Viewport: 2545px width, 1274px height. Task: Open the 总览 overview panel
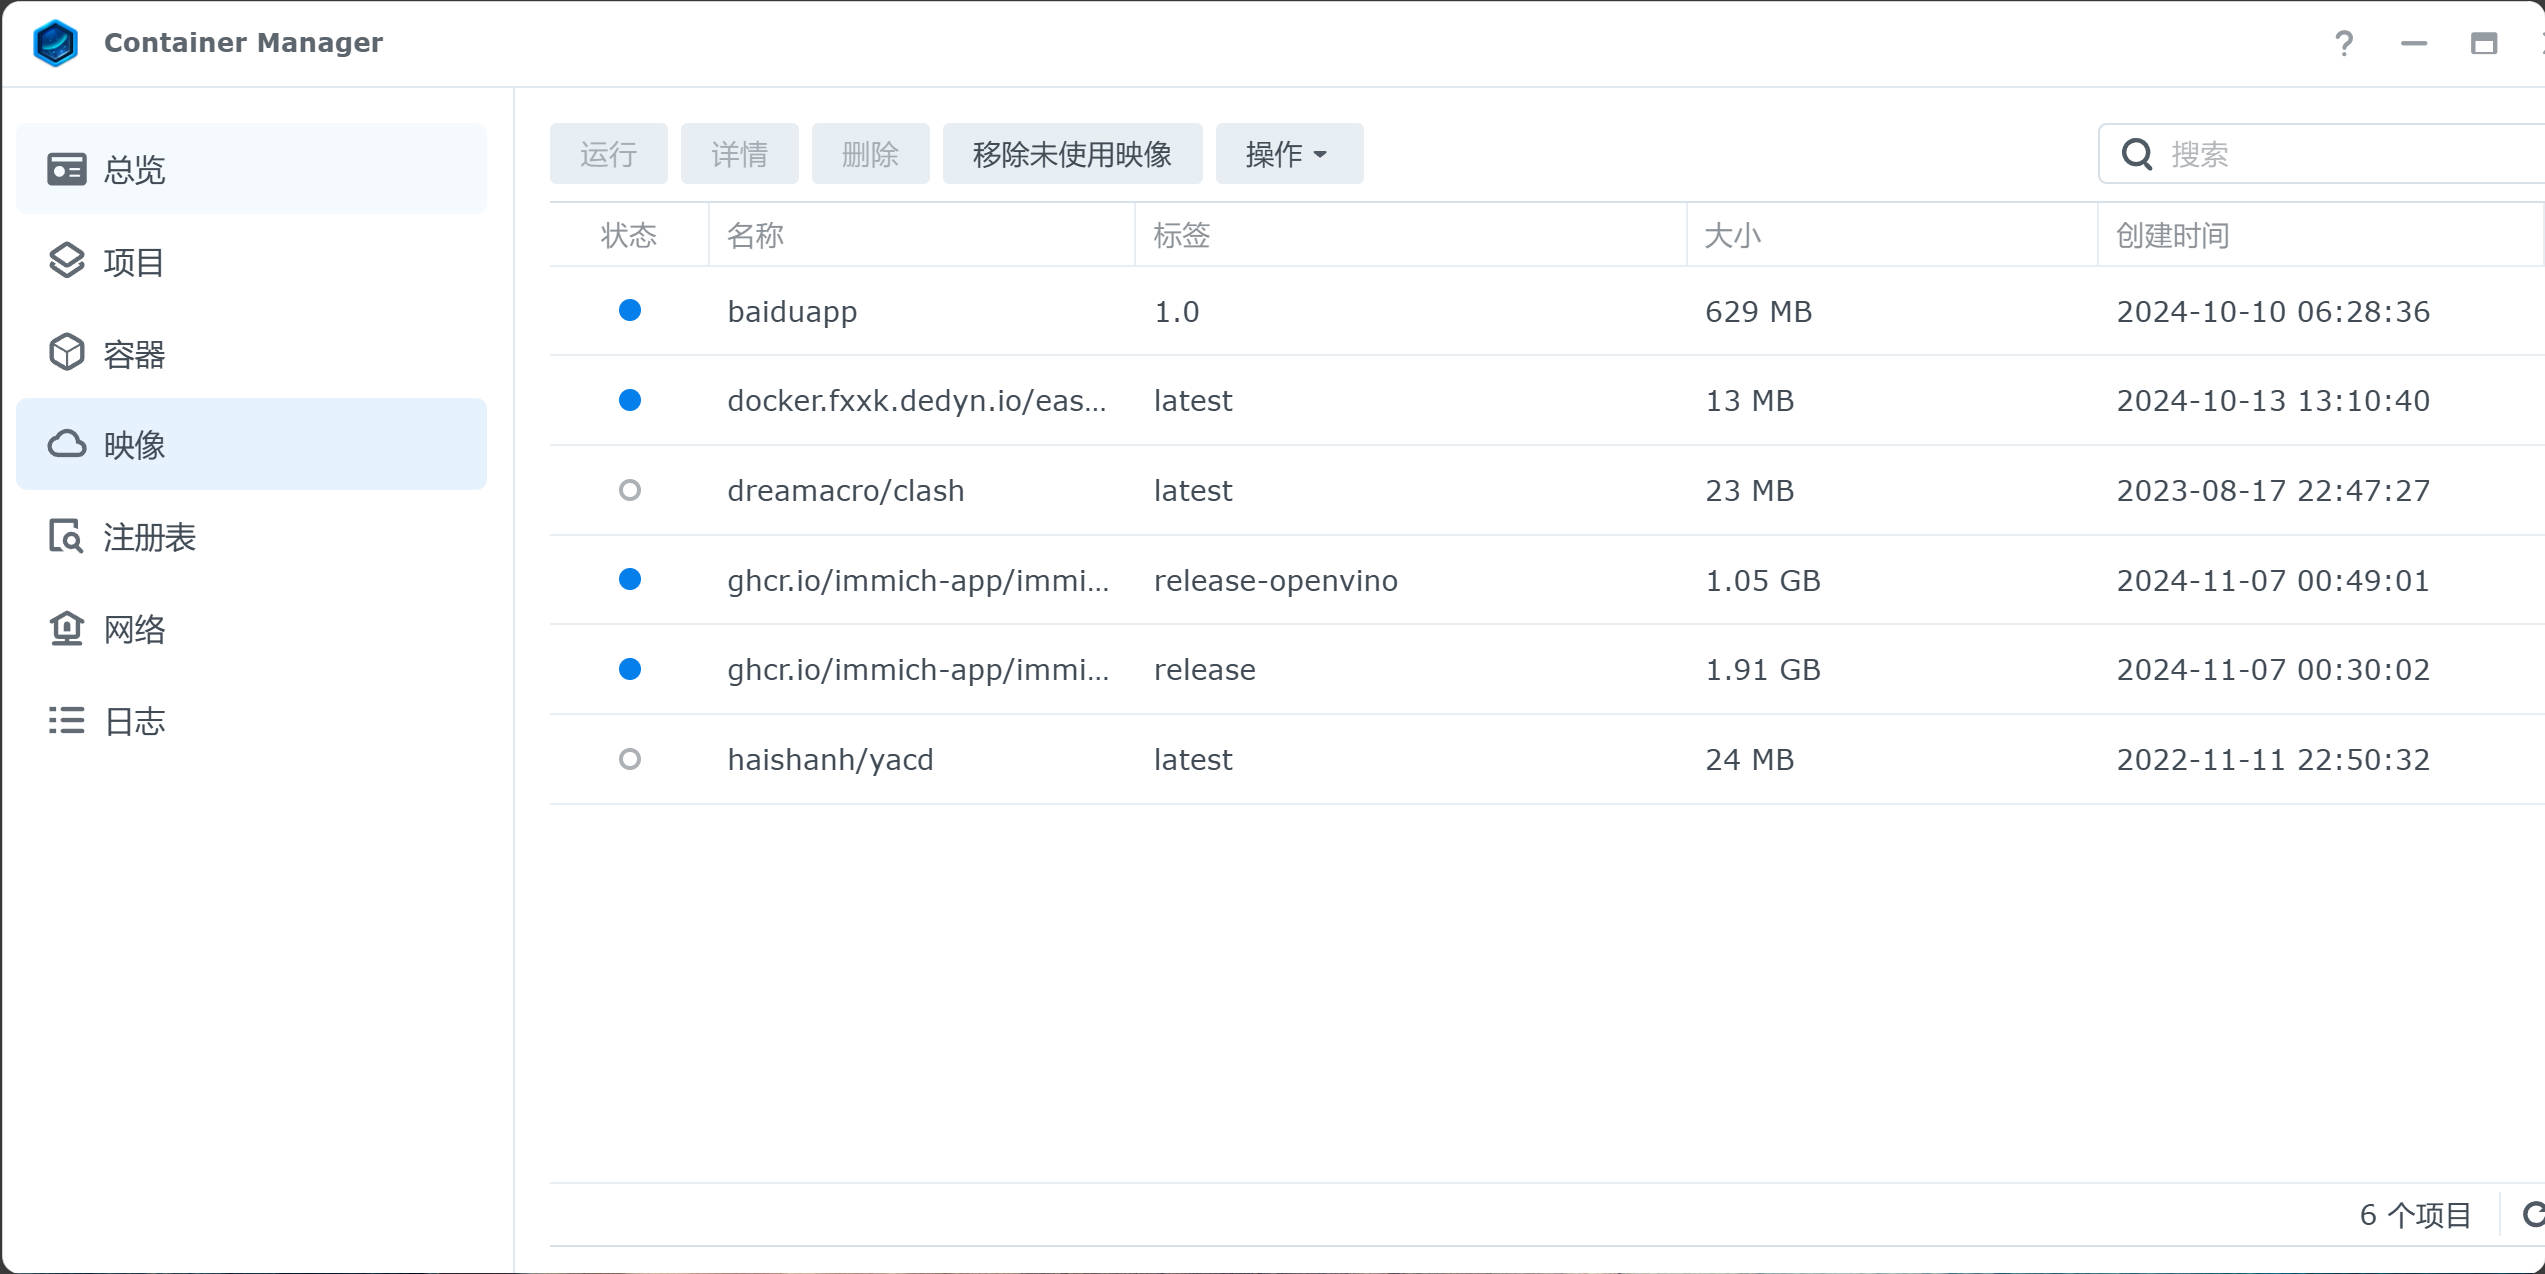(x=133, y=168)
